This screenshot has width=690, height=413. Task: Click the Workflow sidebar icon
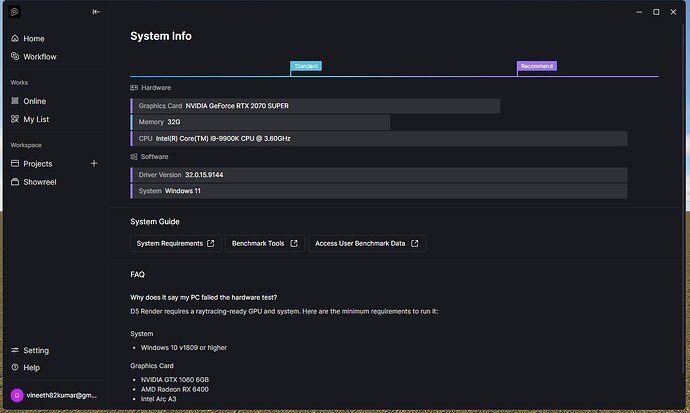click(x=15, y=56)
